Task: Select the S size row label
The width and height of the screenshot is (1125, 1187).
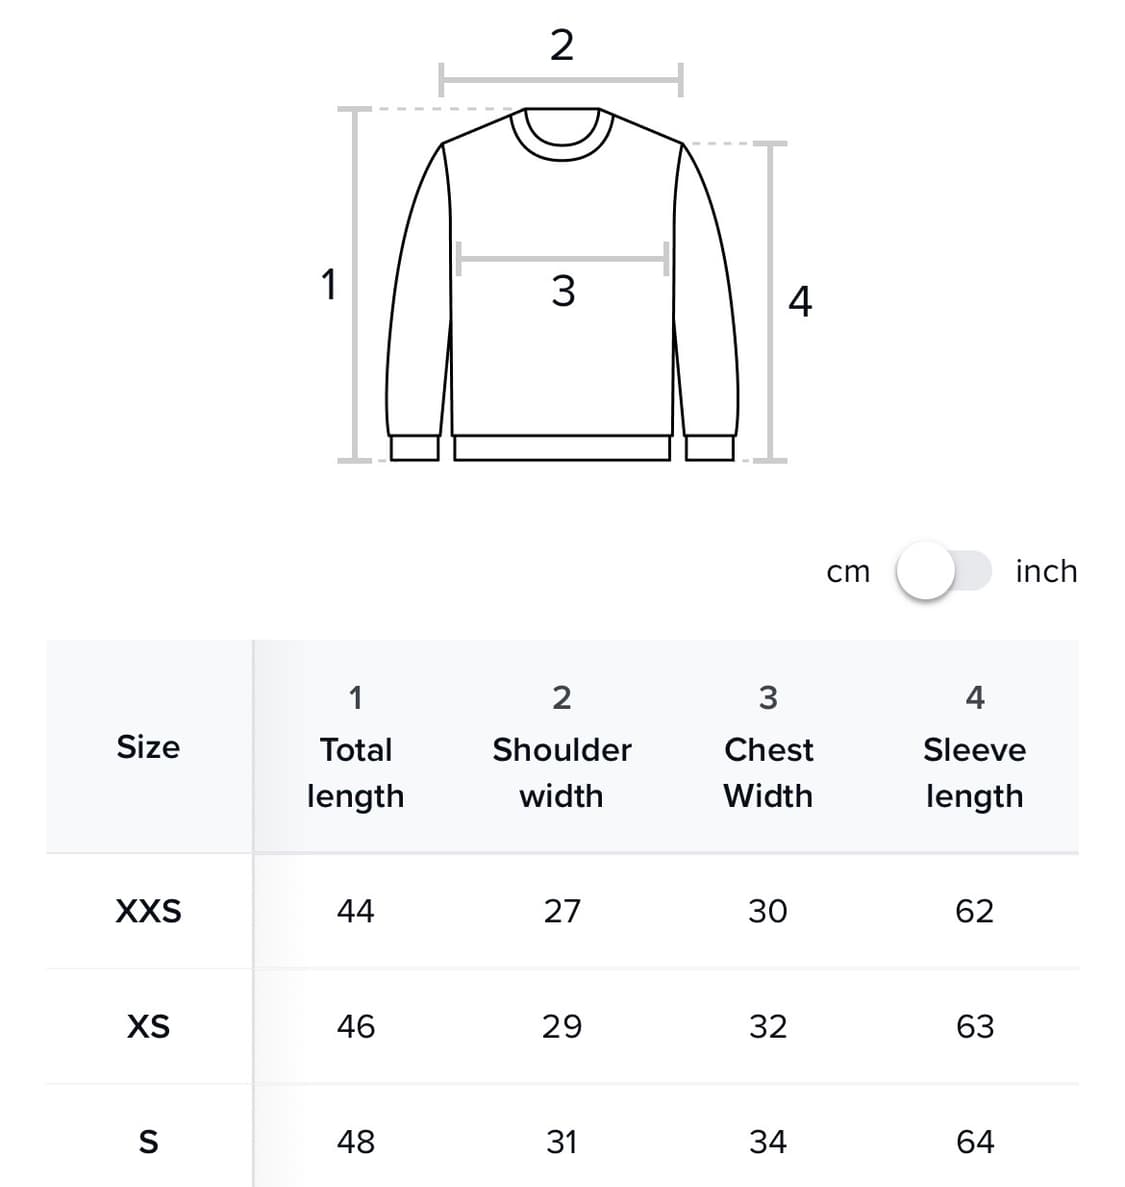Action: 148,1141
